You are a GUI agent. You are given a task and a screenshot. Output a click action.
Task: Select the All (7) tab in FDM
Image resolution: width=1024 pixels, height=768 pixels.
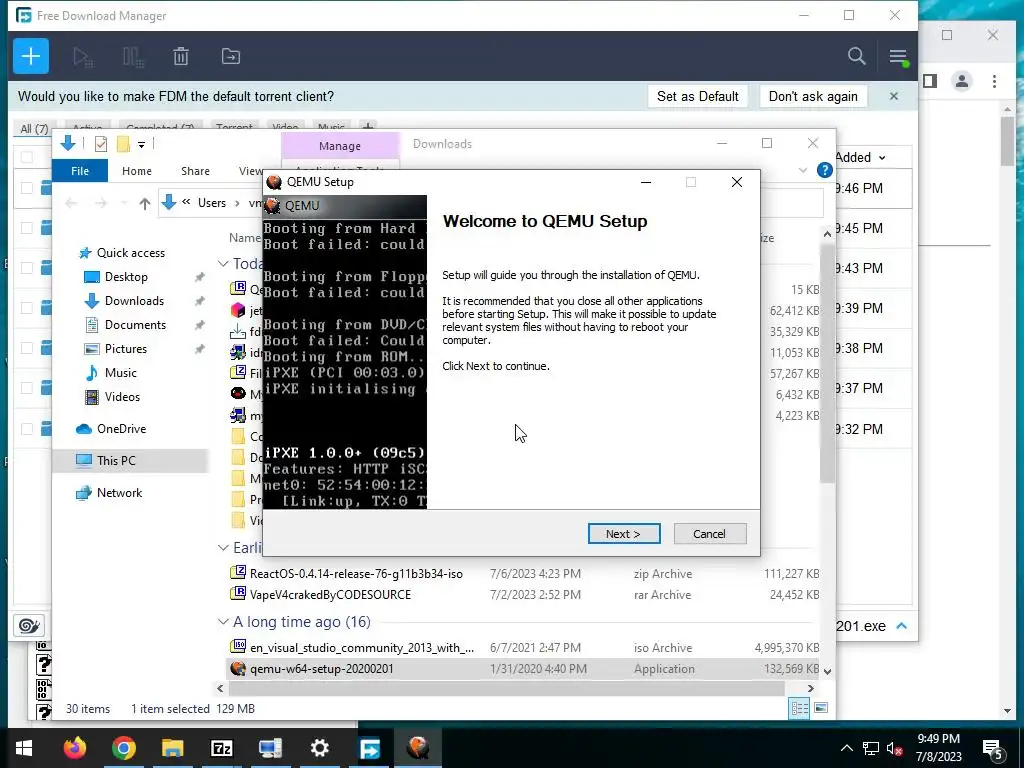pos(34,129)
